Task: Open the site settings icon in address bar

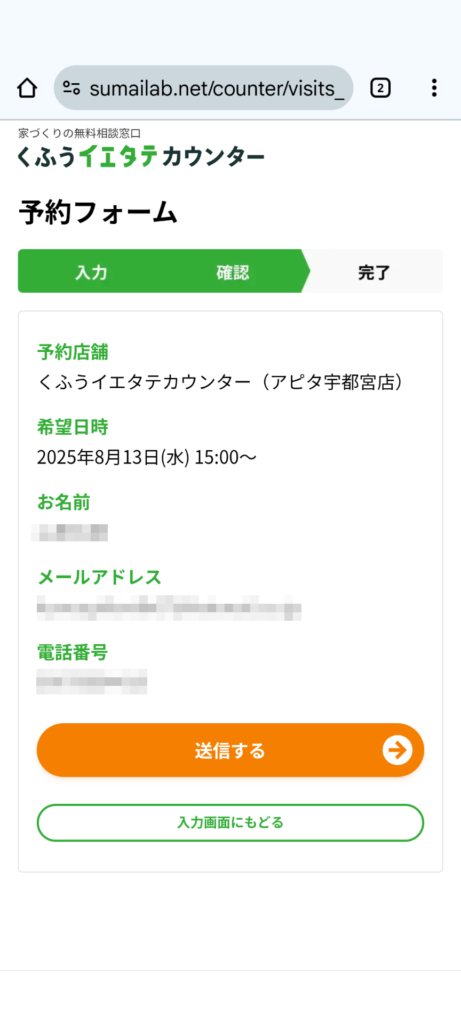Action: [71, 88]
